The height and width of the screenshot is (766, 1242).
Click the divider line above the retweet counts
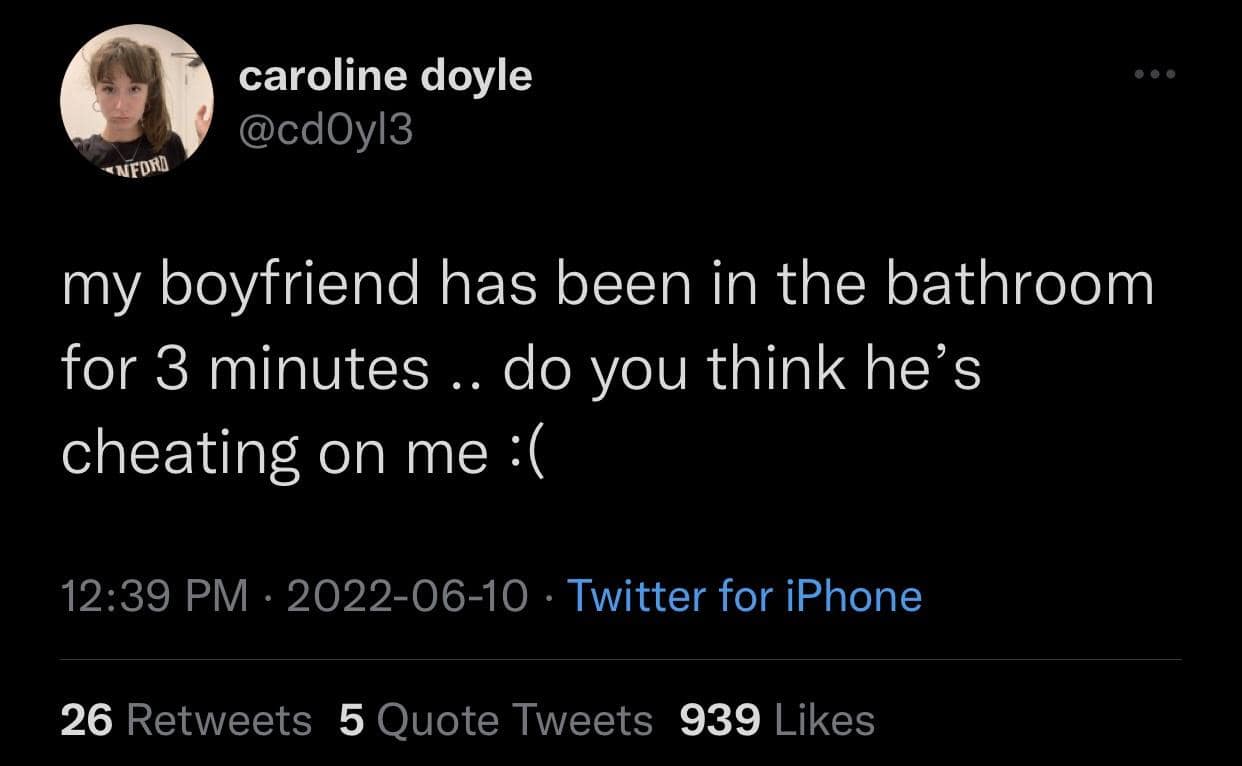point(620,660)
